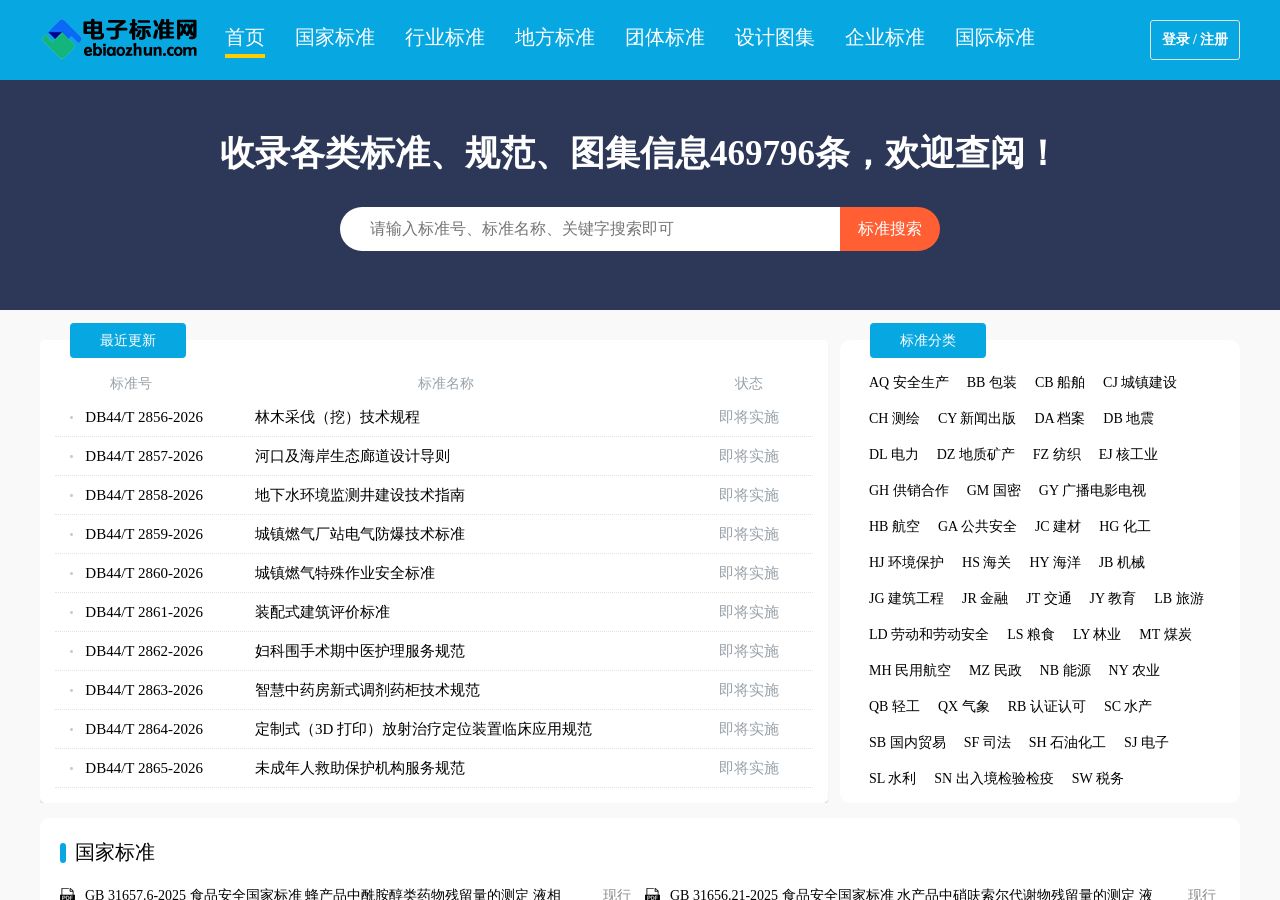1280x900 pixels.
Task: Open the CJ 城镇建设 category
Action: click(x=1140, y=383)
